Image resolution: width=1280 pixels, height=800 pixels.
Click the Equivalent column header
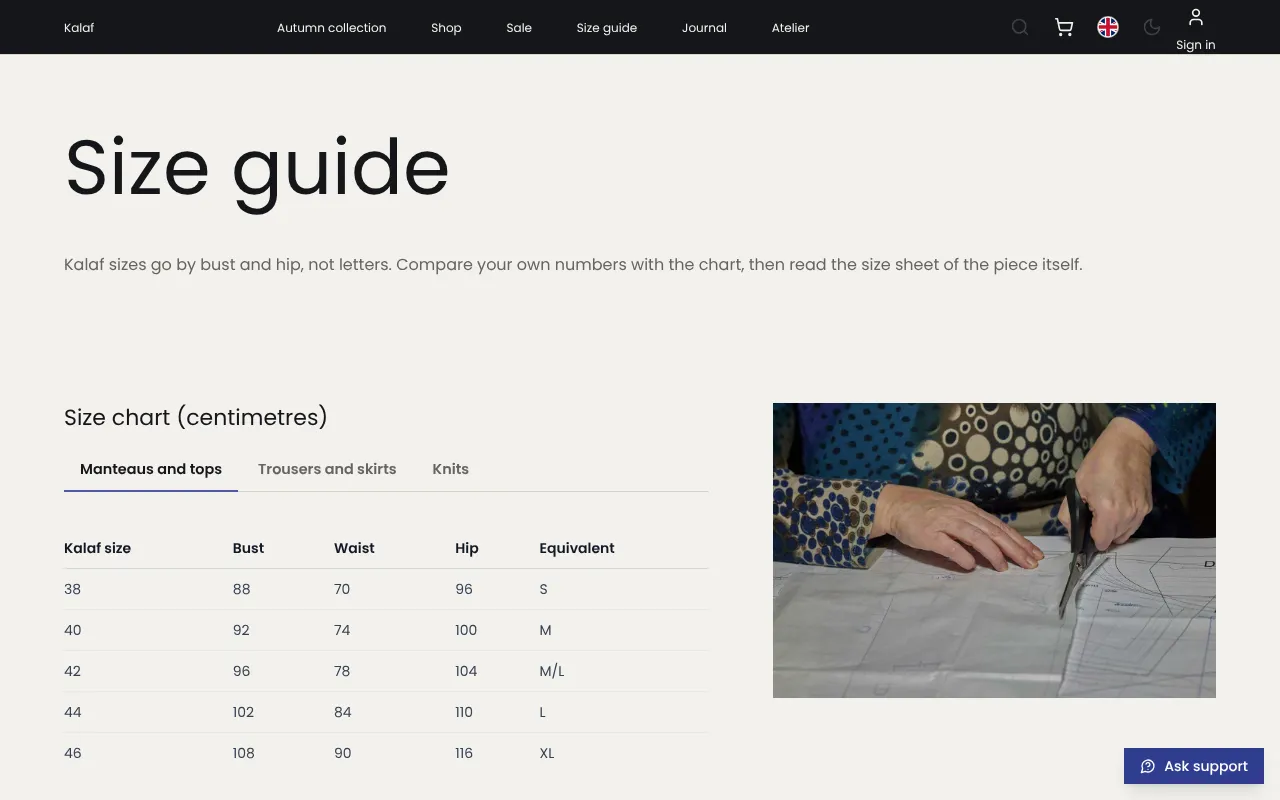(577, 548)
